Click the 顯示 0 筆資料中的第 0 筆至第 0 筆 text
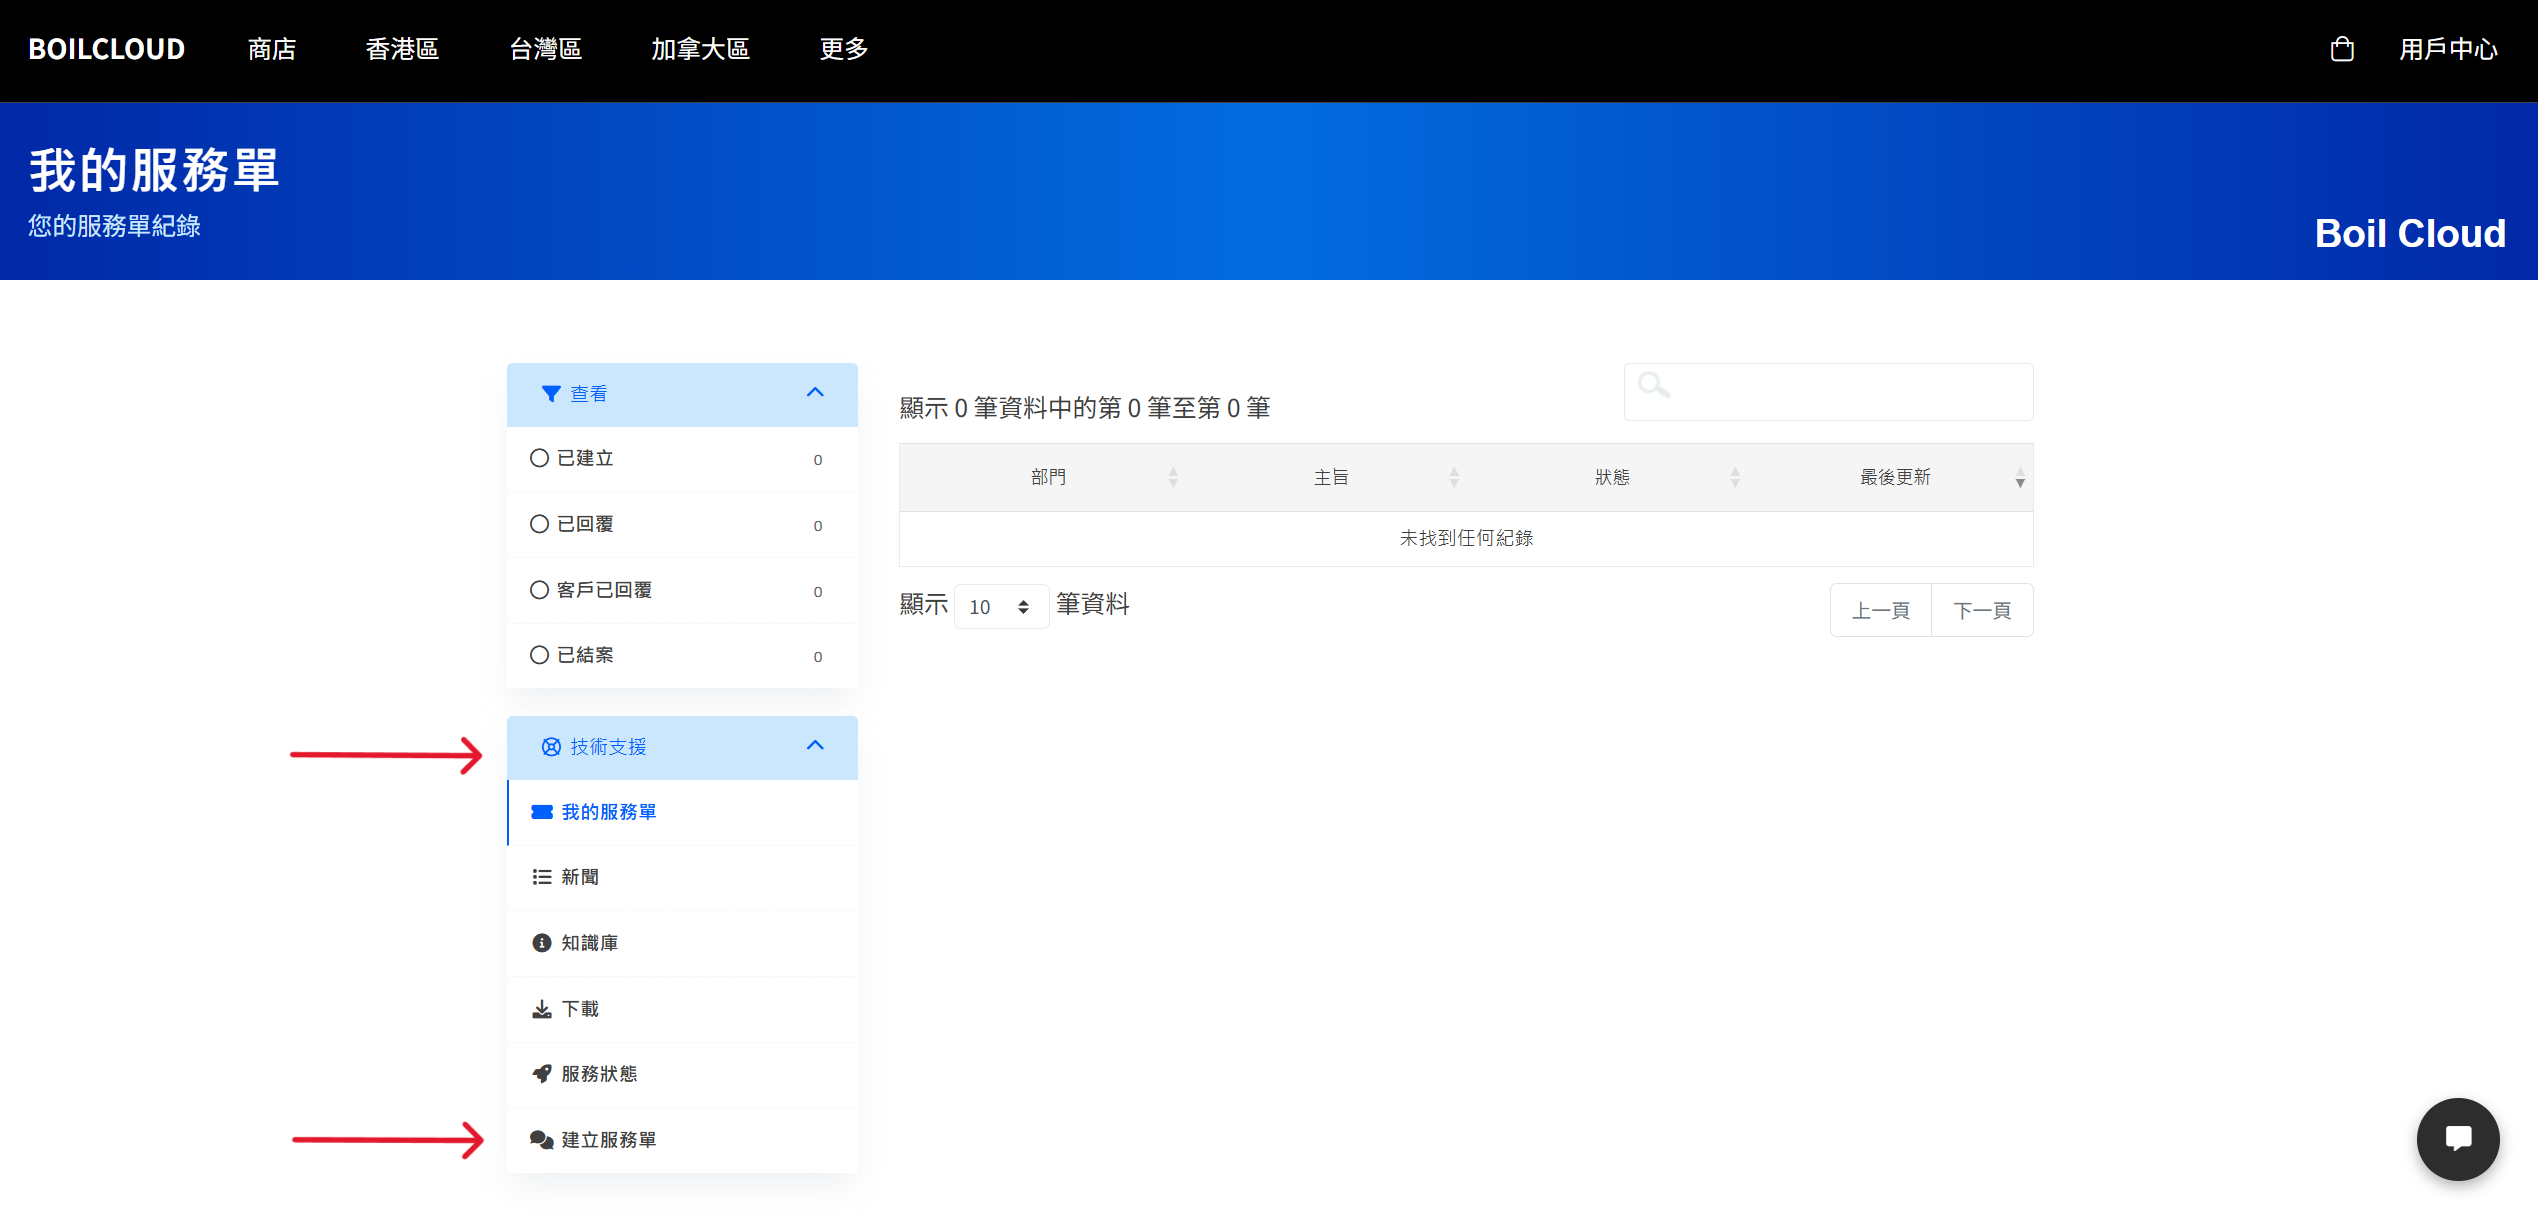Viewport: 2538px width, 1214px height. pos(1085,408)
